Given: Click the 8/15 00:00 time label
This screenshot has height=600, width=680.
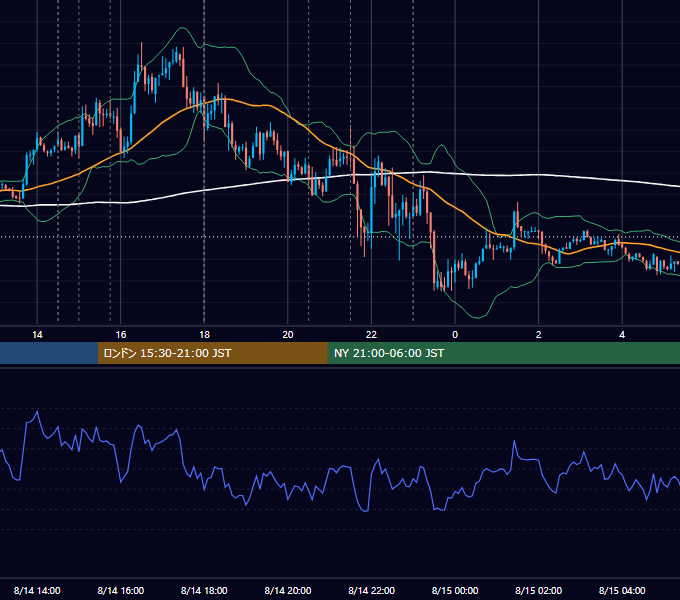Looking at the screenshot, I should (x=455, y=590).
